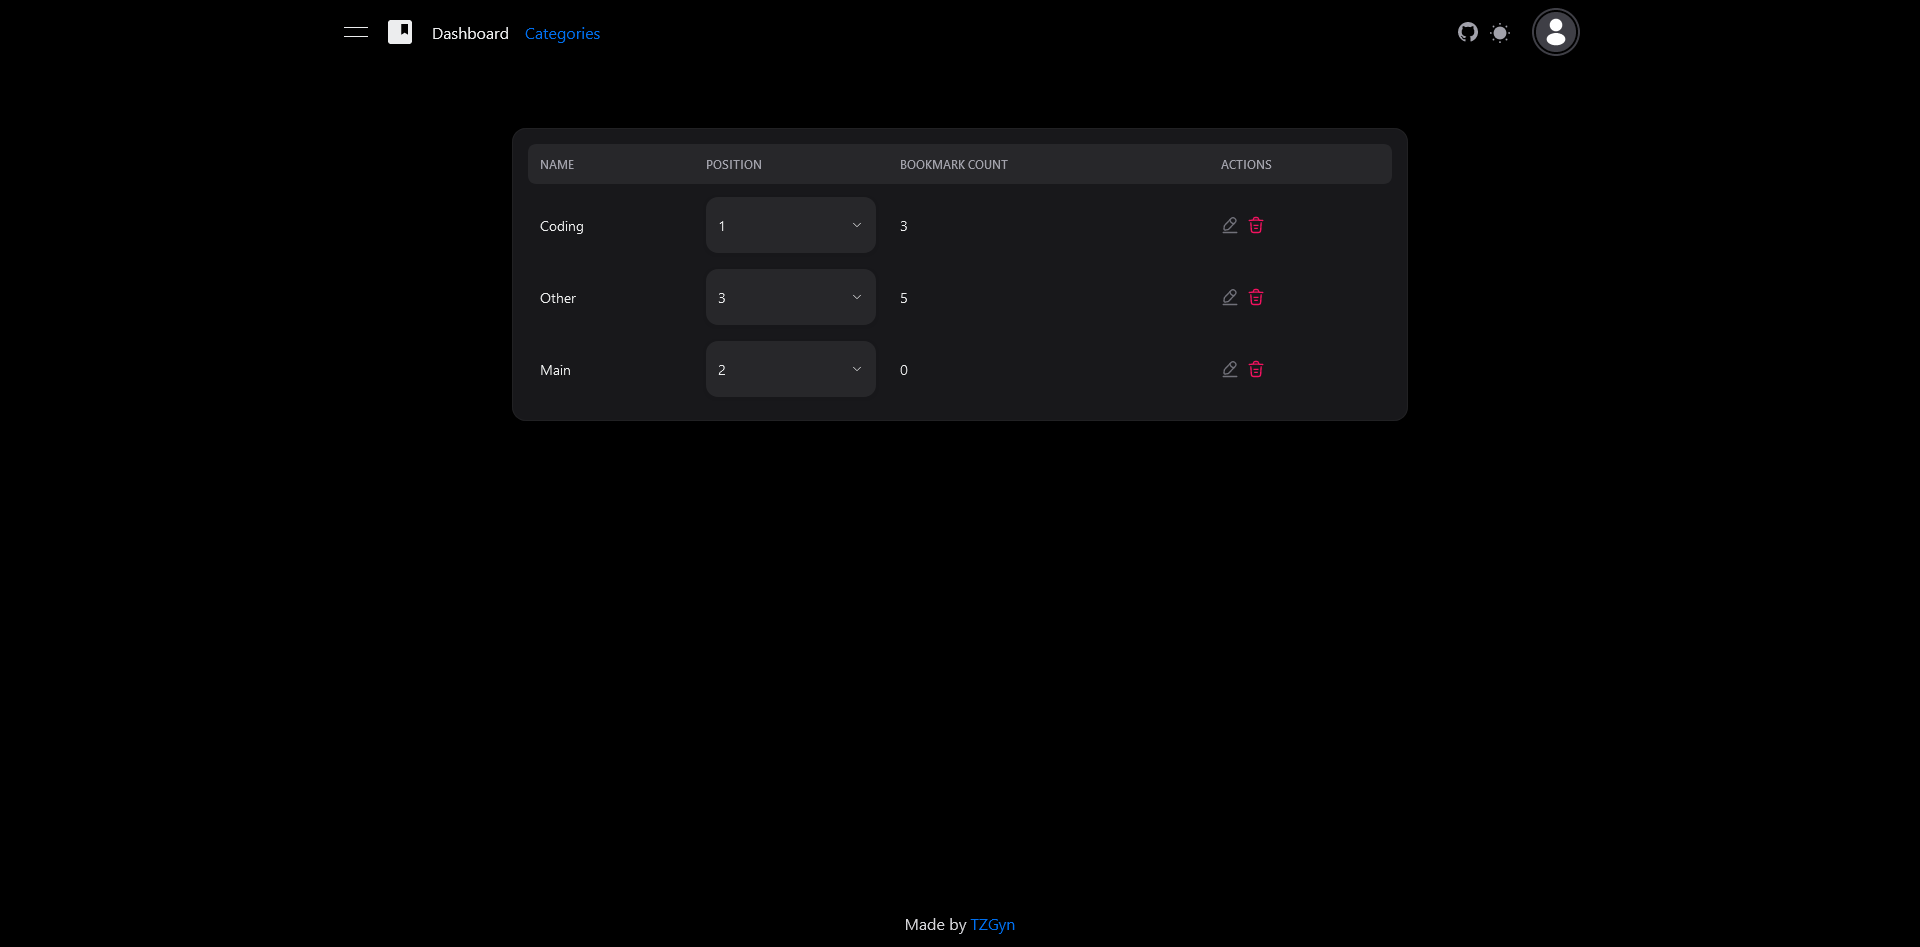Open the profile avatar menu

[x=1554, y=32]
